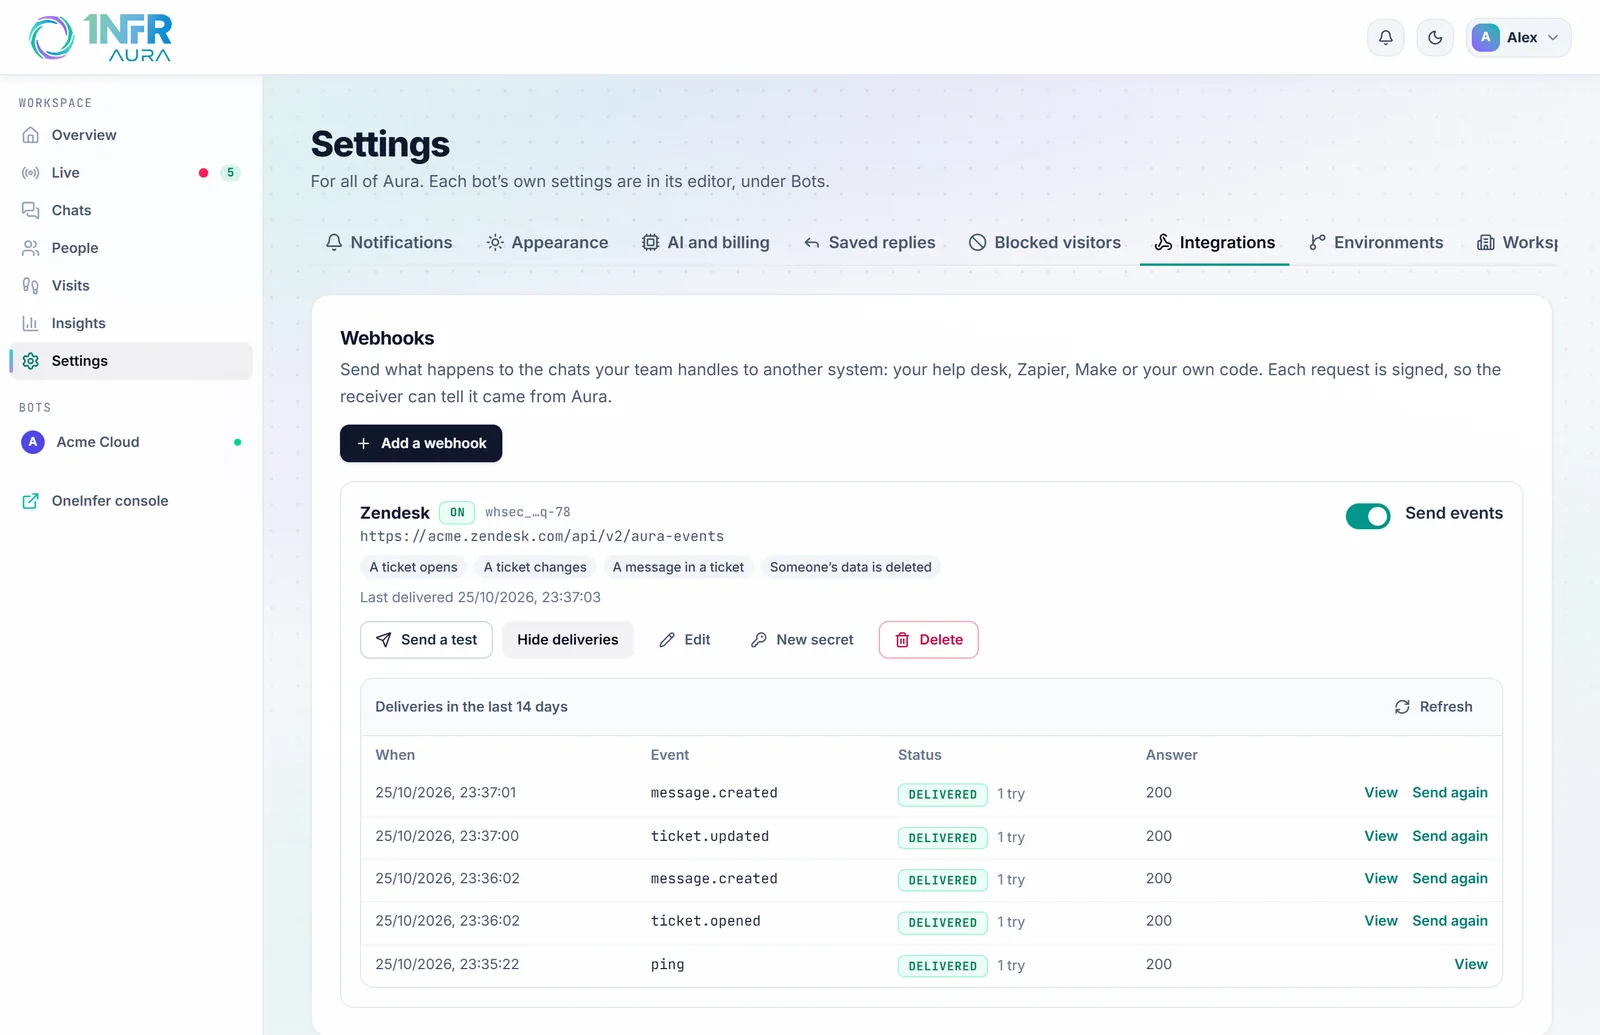The image size is (1600, 1035).
Task: Open the OneInfer console link
Action: (131, 501)
